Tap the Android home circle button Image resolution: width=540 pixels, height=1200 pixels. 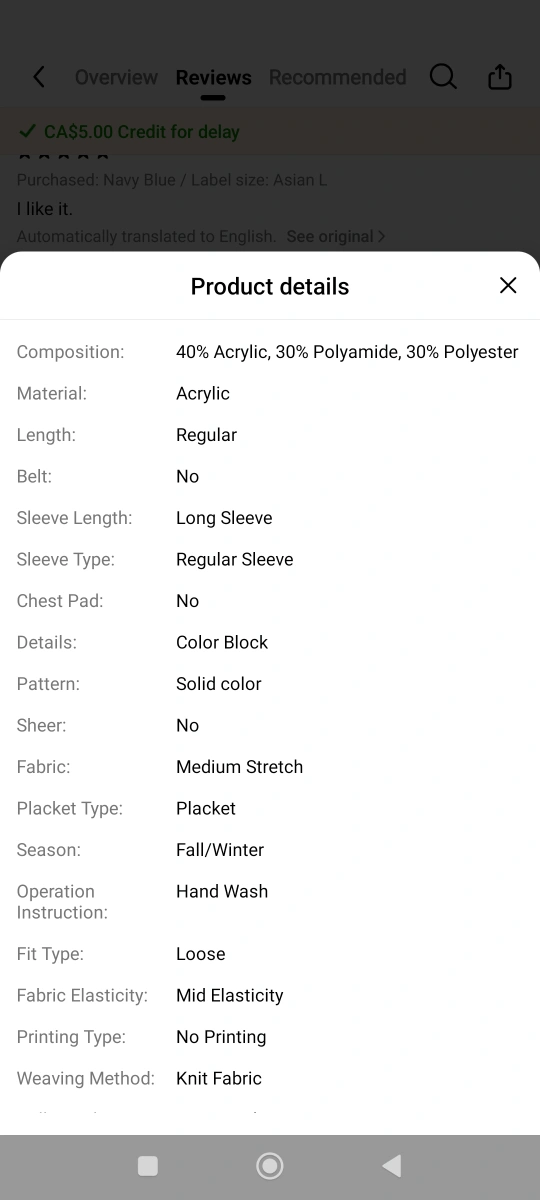point(270,1166)
